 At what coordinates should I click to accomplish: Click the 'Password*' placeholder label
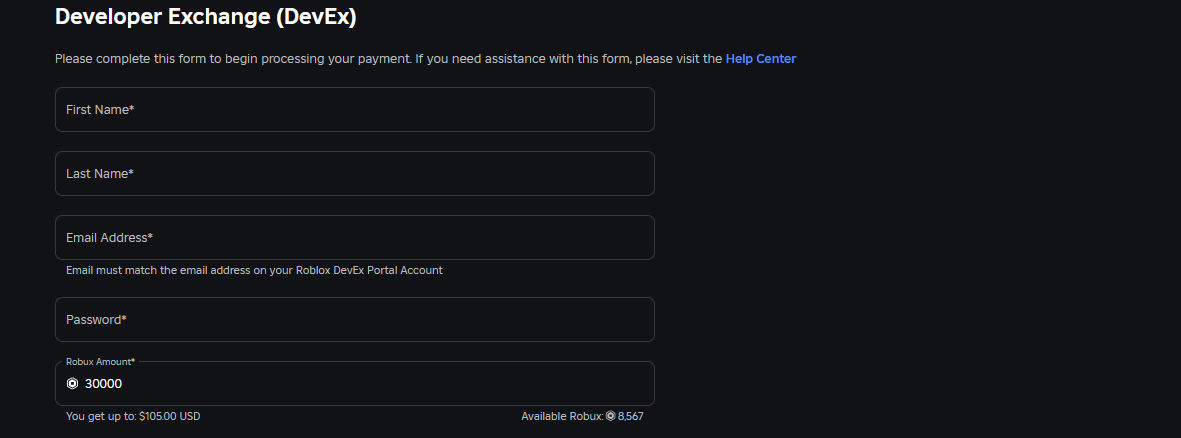(x=96, y=320)
